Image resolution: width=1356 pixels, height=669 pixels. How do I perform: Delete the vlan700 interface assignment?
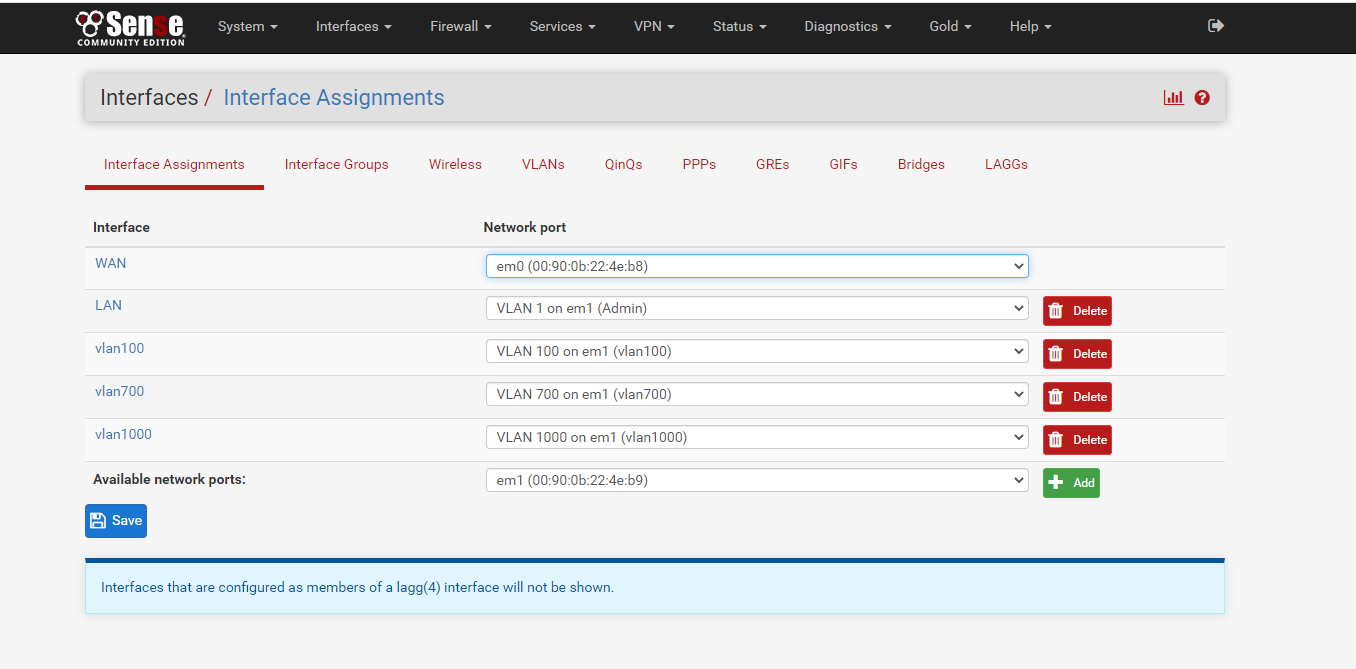1077,397
